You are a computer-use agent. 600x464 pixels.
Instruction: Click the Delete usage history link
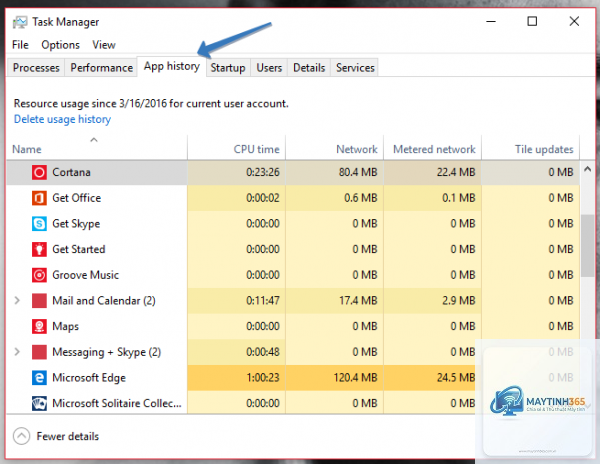tap(62, 119)
